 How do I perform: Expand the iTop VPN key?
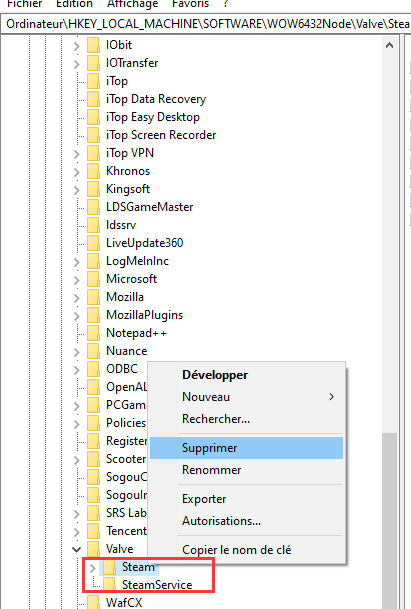pyautogui.click(x=77, y=154)
